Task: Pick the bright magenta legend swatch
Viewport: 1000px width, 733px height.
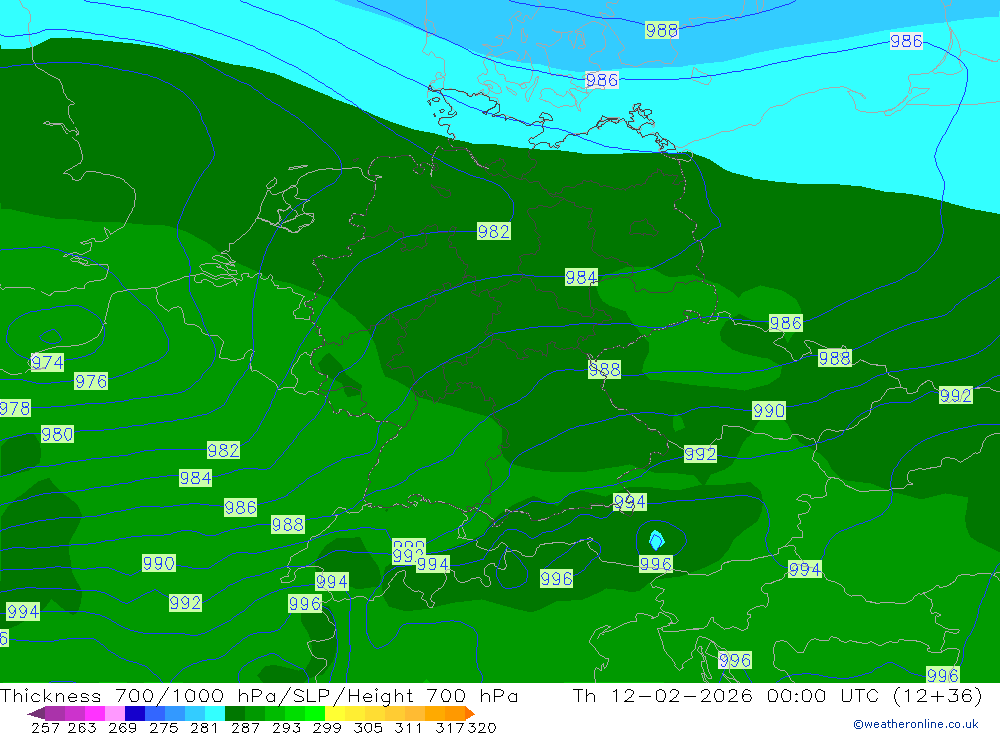Action: point(95,713)
